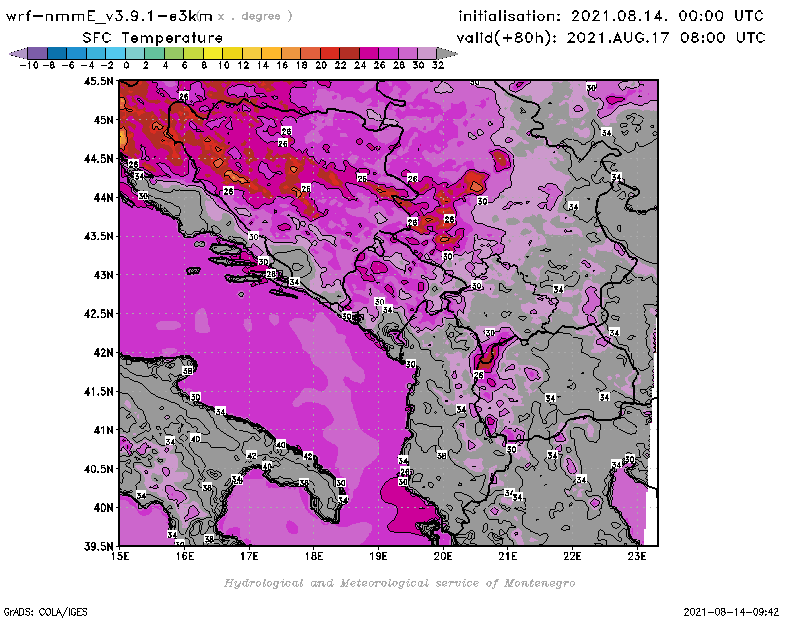Pick the 14 to 16 orange legend swatch
Image resolution: width=800 pixels, height=618 pixels.
(271, 53)
